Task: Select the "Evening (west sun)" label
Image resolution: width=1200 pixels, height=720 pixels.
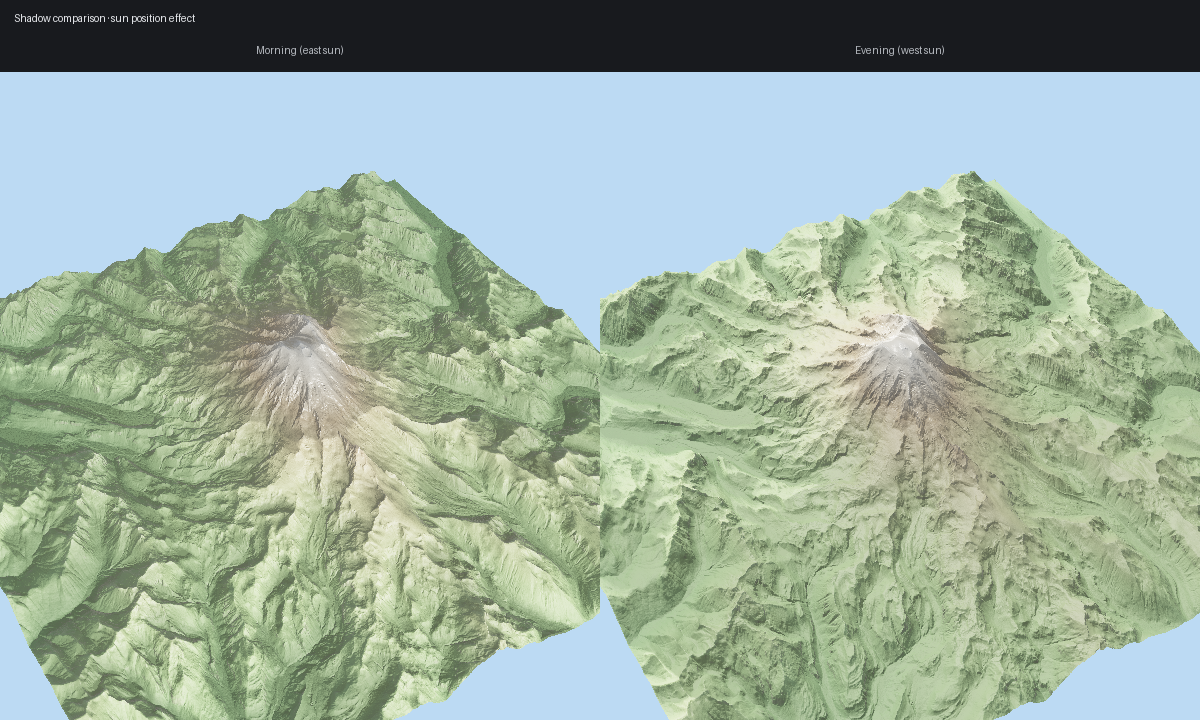Action: (899, 50)
